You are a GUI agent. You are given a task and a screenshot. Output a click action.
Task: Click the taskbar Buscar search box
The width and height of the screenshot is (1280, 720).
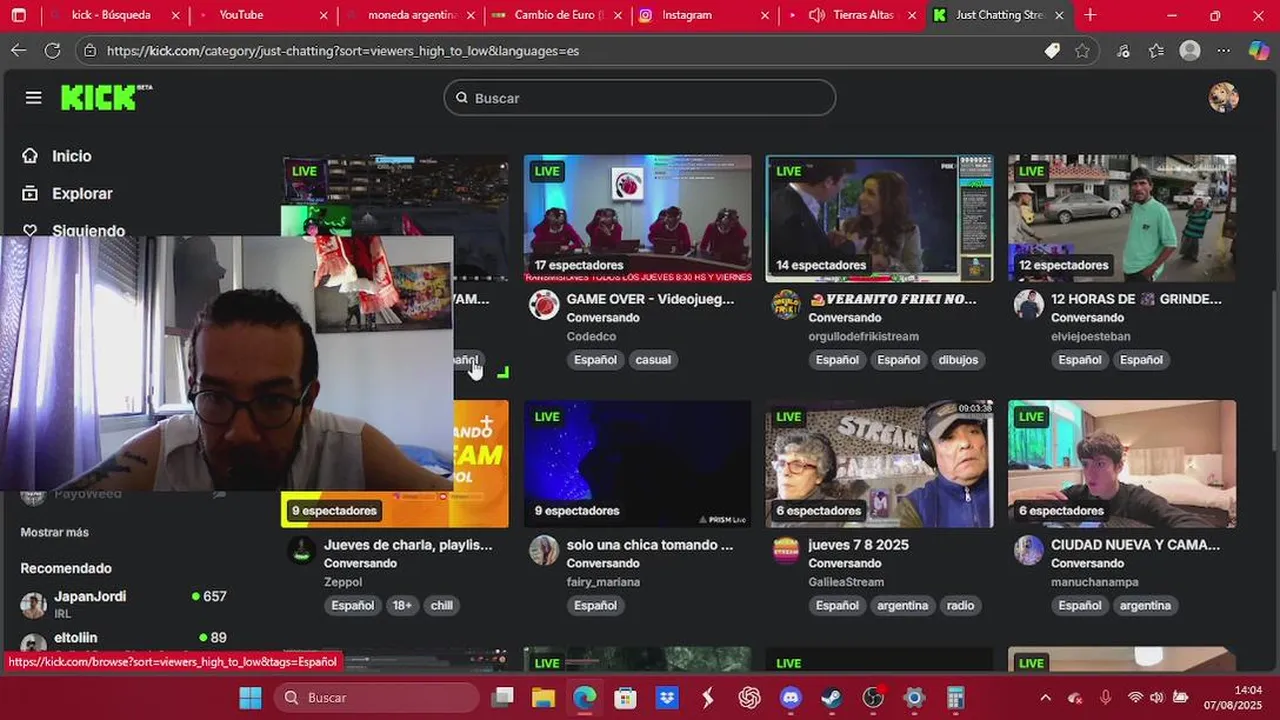point(377,697)
